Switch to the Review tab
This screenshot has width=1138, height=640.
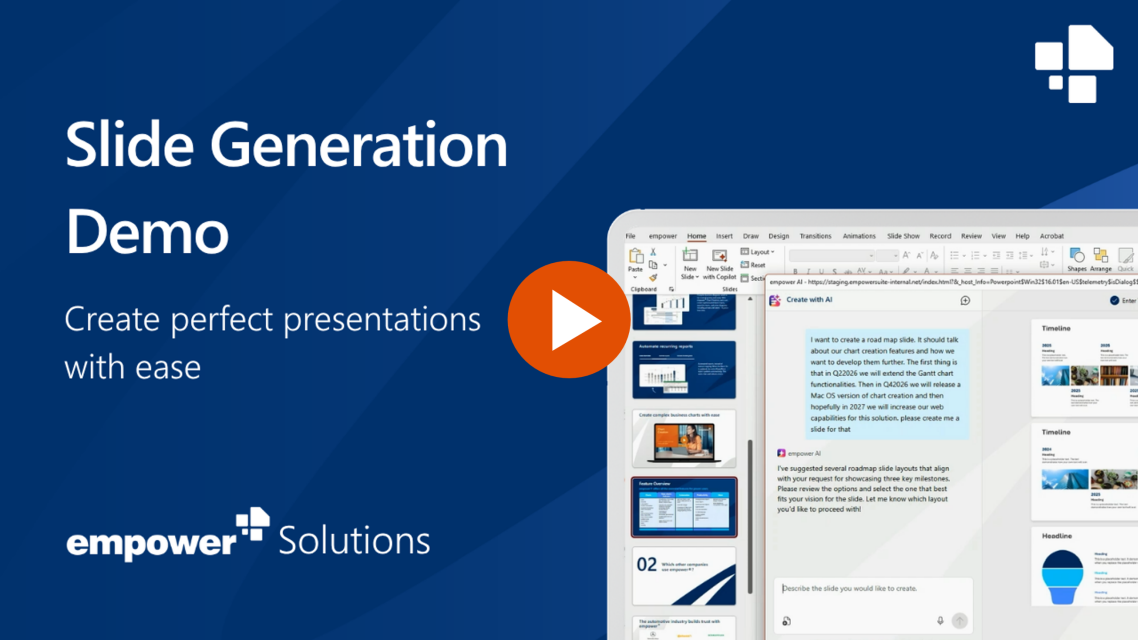tap(971, 236)
